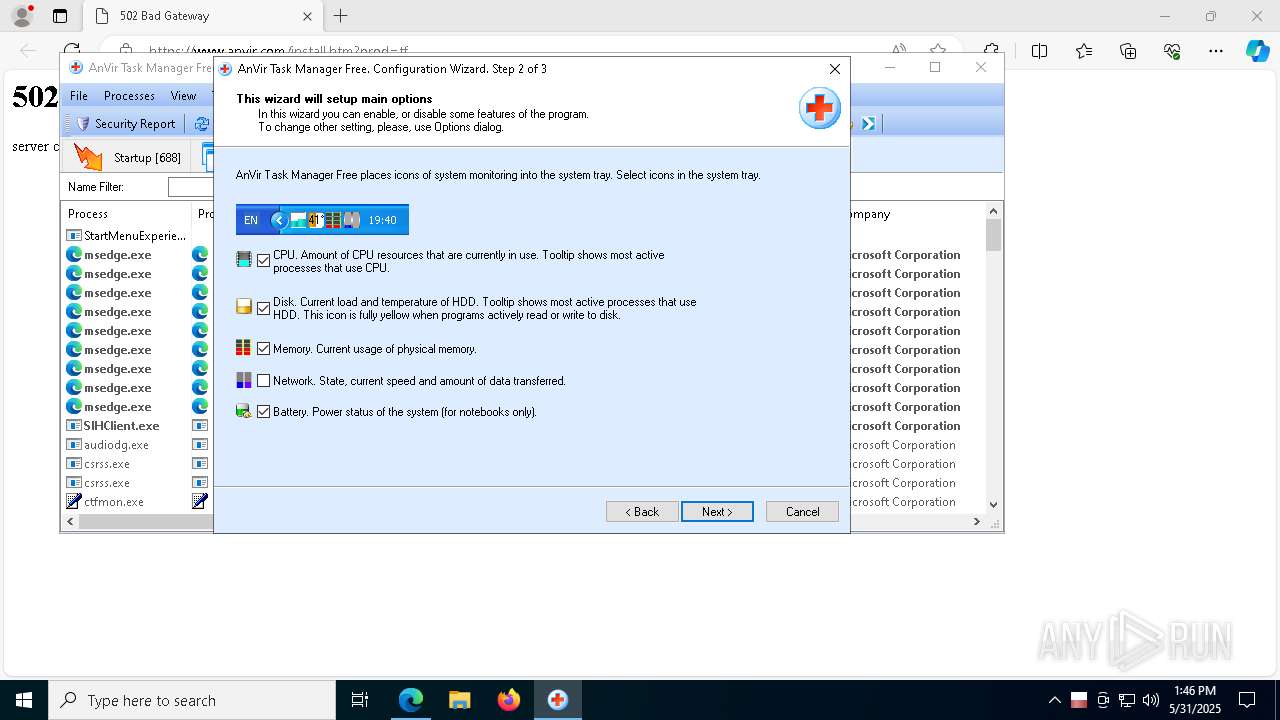The image size is (1280, 720).
Task: Click AnVir Task Manager taskbar icon
Action: (x=558, y=700)
